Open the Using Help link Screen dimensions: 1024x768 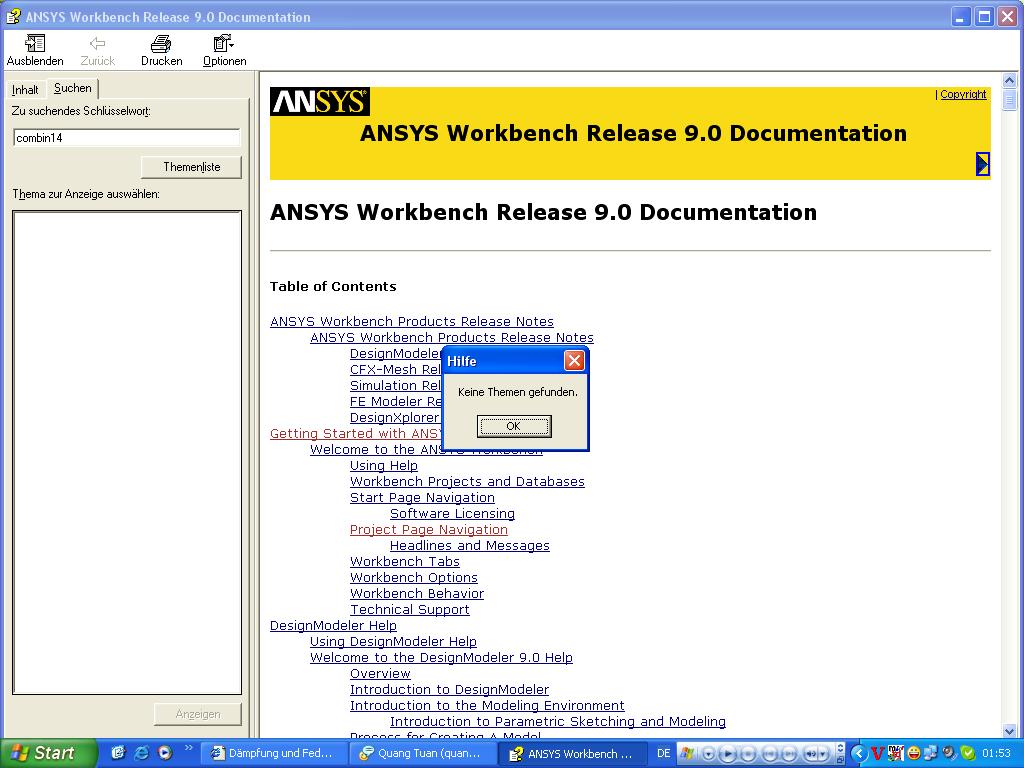click(x=384, y=466)
